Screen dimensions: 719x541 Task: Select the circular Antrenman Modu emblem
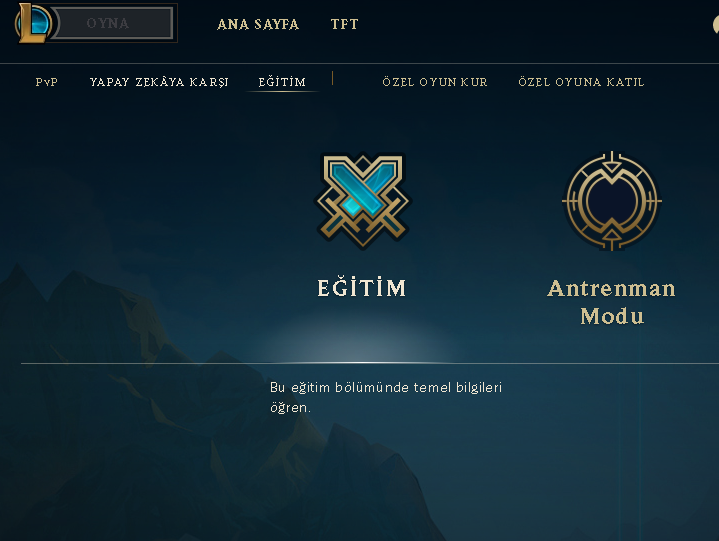tap(612, 201)
